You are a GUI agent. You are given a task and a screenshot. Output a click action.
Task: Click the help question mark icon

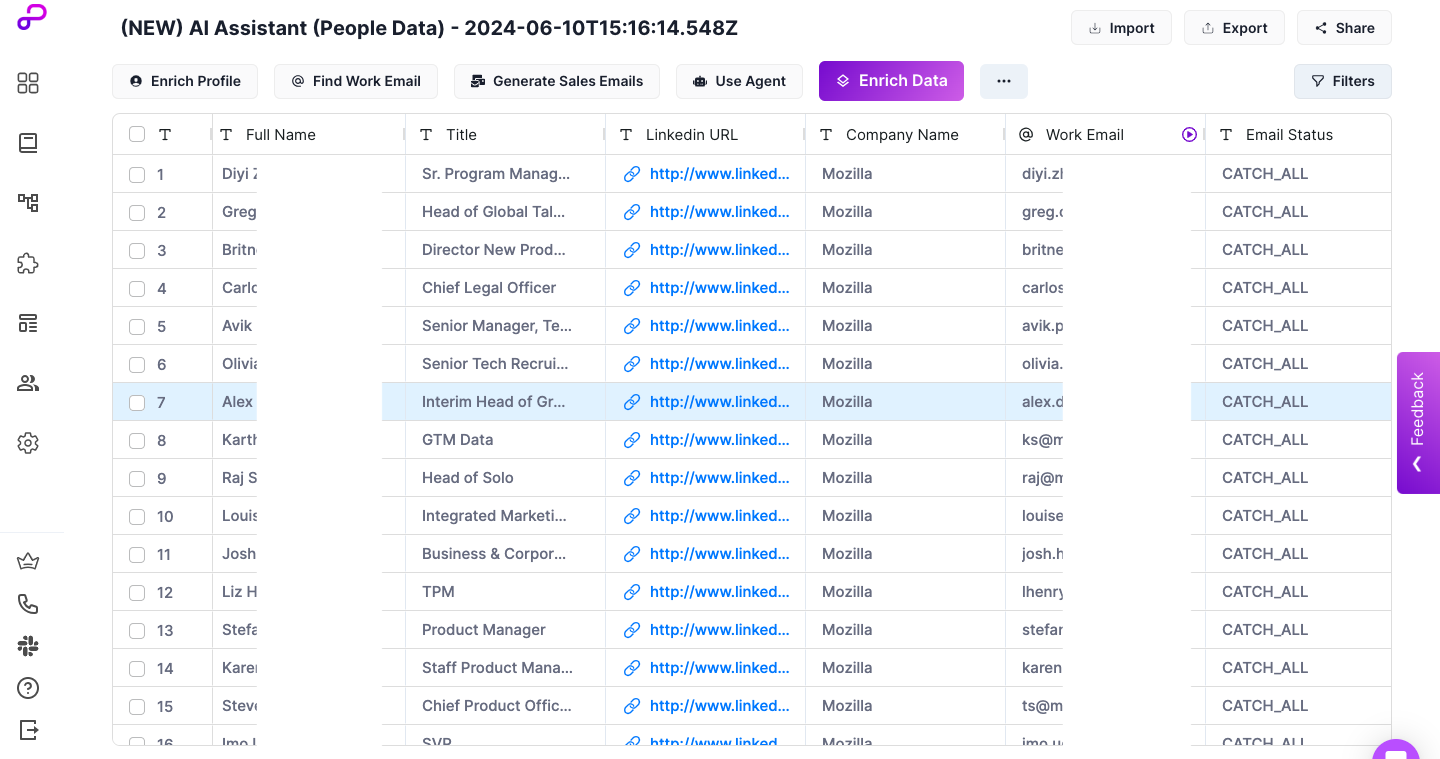click(28, 688)
